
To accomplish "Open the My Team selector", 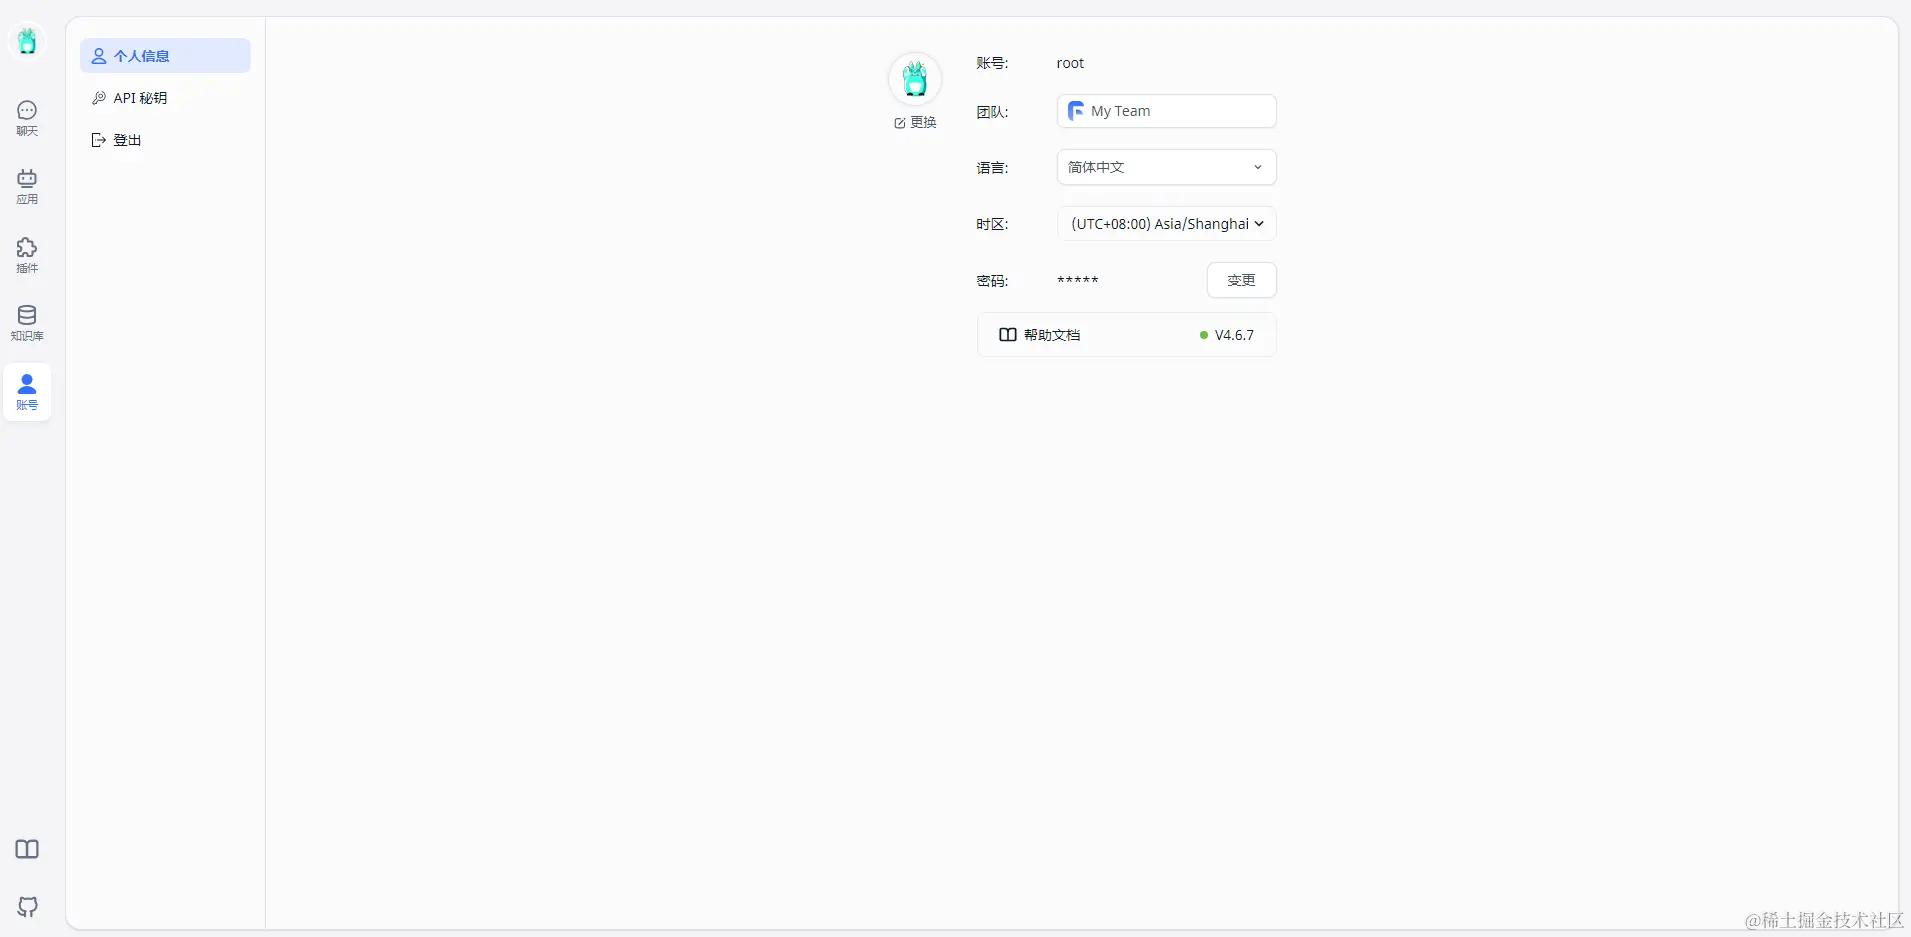I will click(1165, 110).
